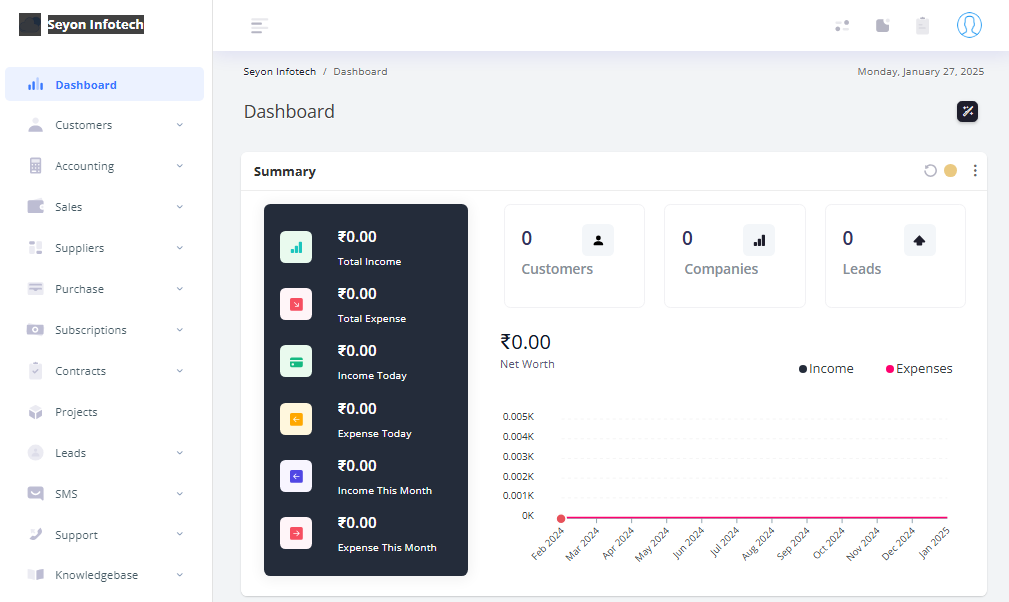Viewport: 1009px width, 602px height.
Task: Click the Leads card arrow icon
Action: point(919,240)
